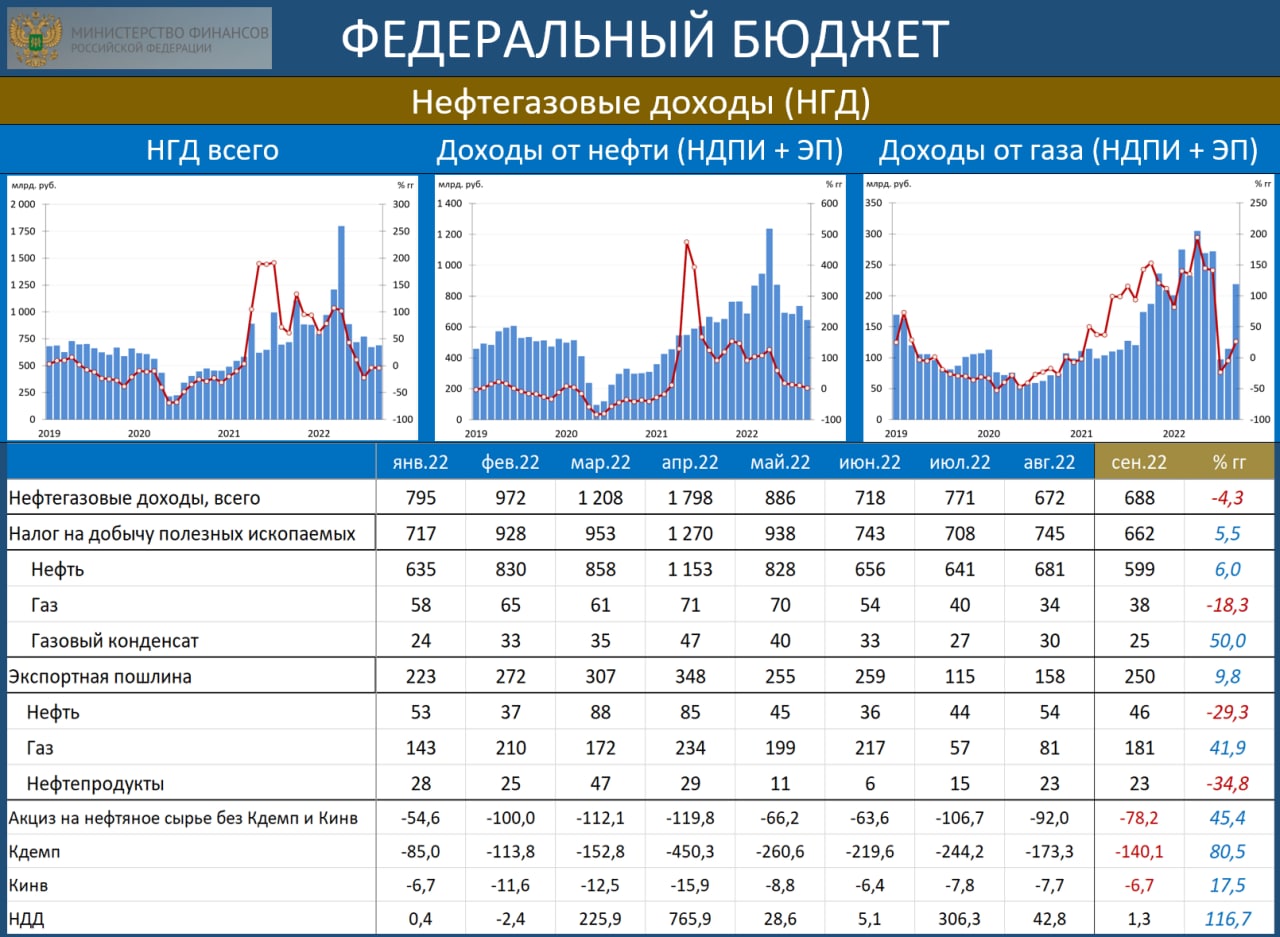Viewport: 1280px width, 937px height.
Task: Click the value 306,3 in НДД row
Action: coord(960,919)
